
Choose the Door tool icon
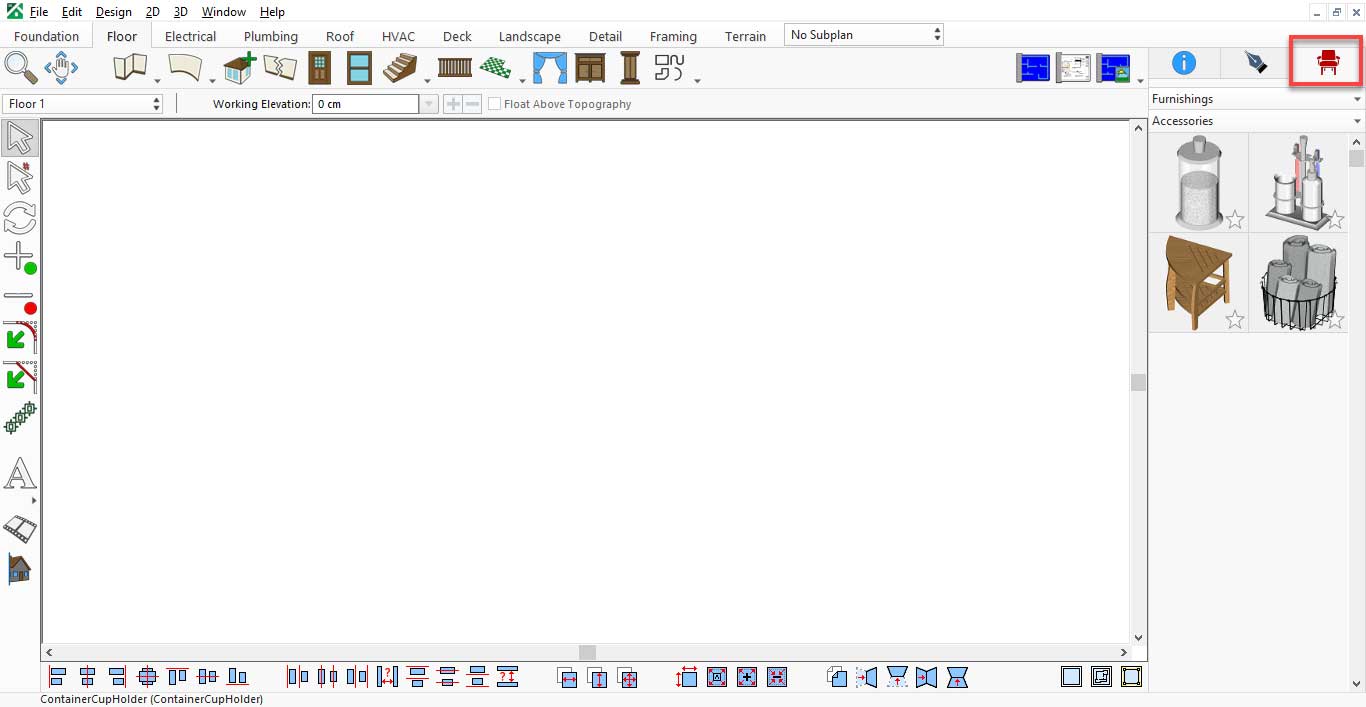coord(319,68)
